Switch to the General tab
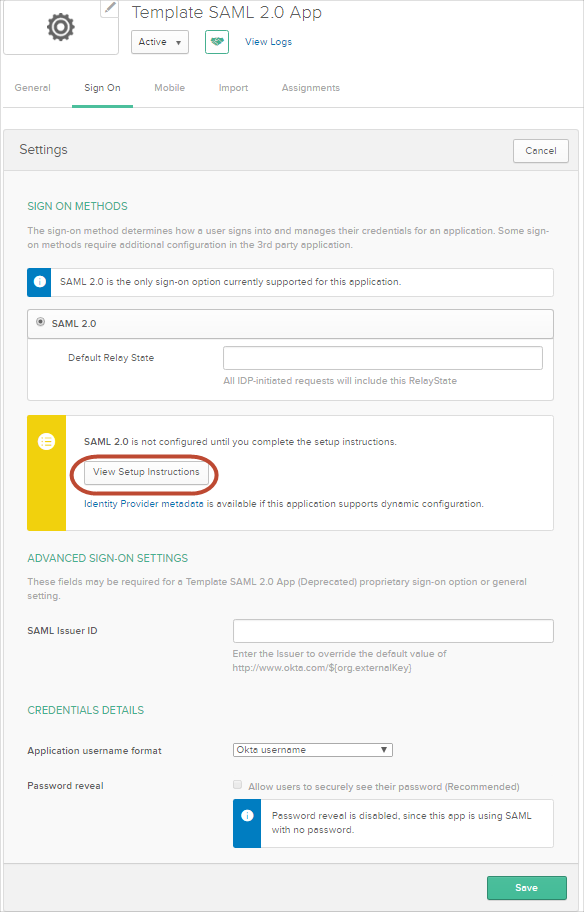The height and width of the screenshot is (912, 584). 33,88
